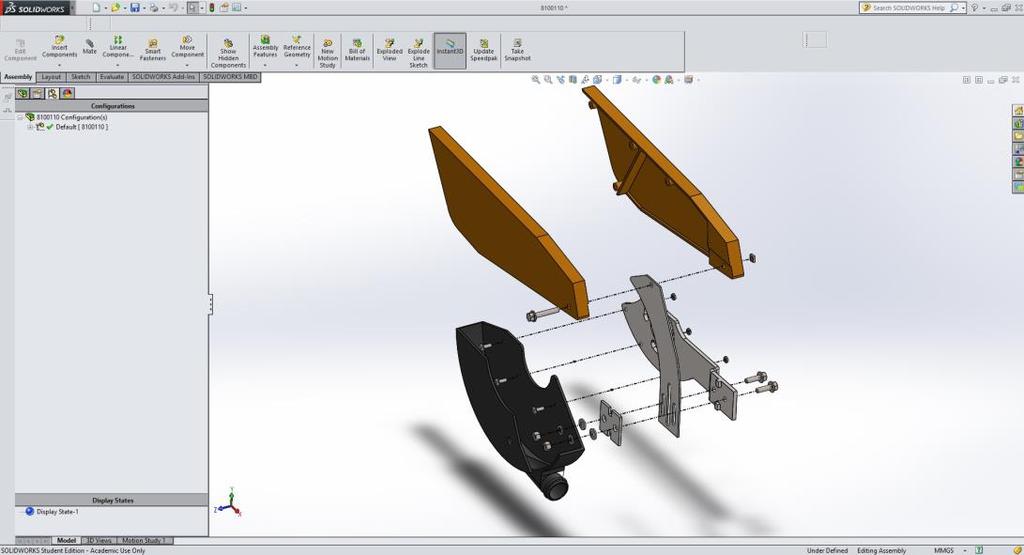
Task: Switch to the Layout tab
Action: tap(51, 77)
